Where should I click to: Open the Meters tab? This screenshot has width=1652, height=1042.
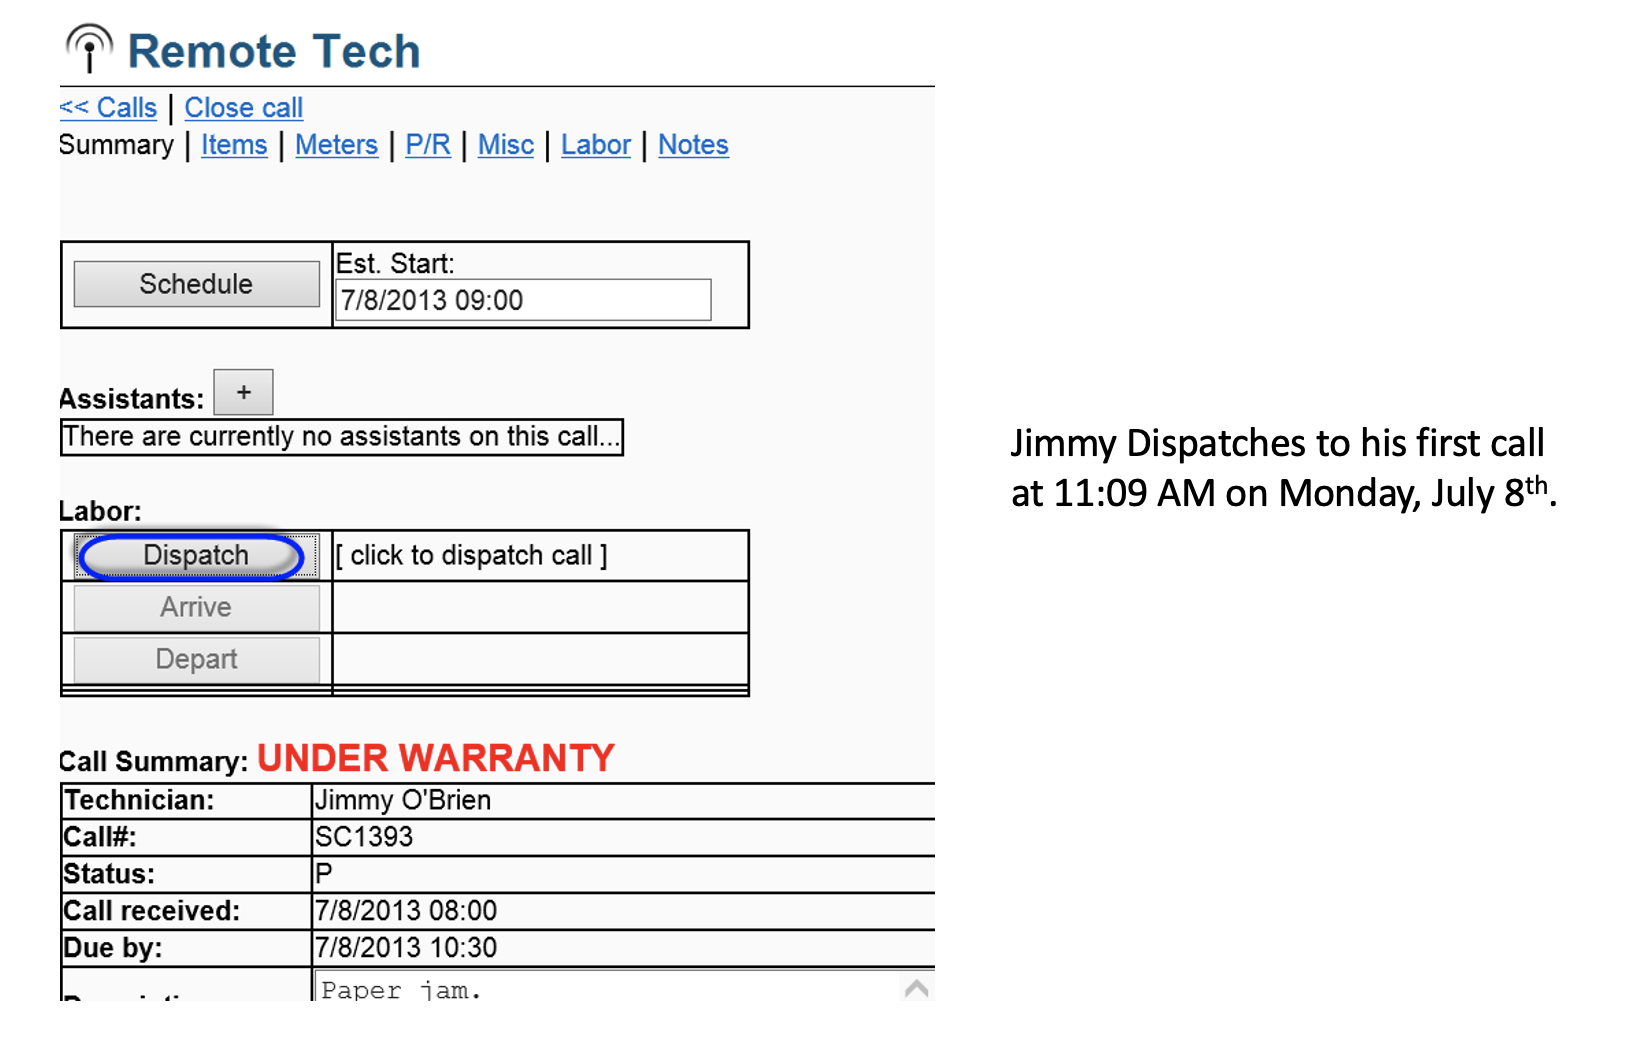[336, 145]
